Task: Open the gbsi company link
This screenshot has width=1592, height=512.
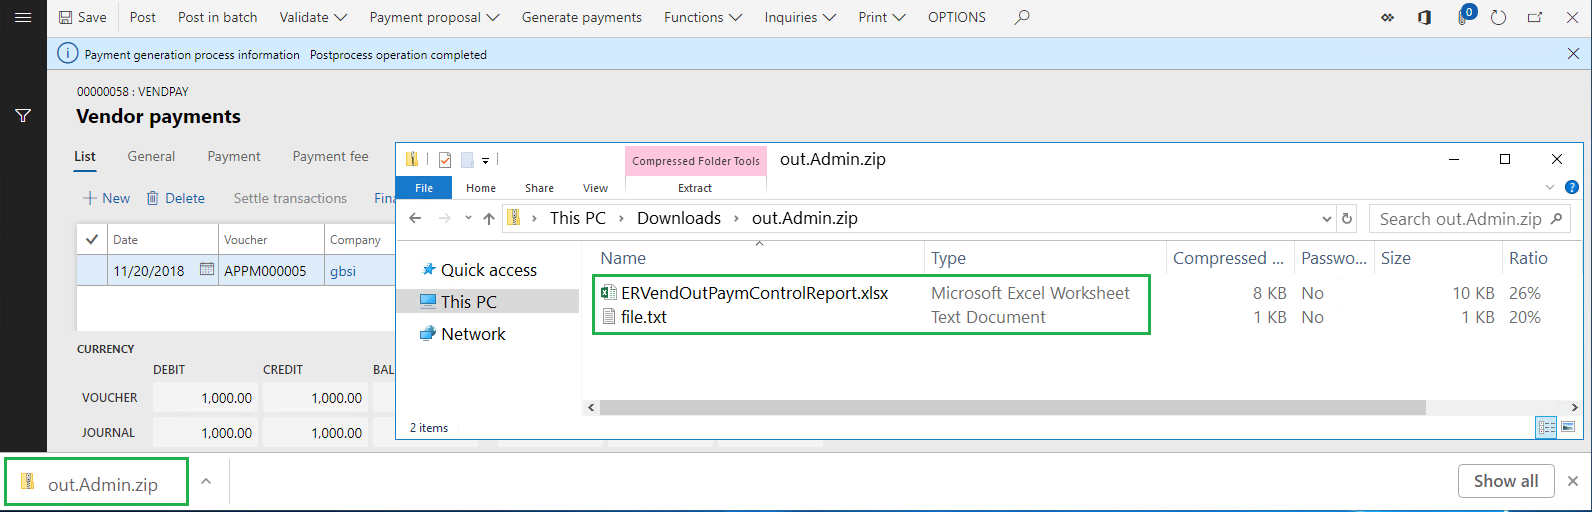Action: click(343, 270)
